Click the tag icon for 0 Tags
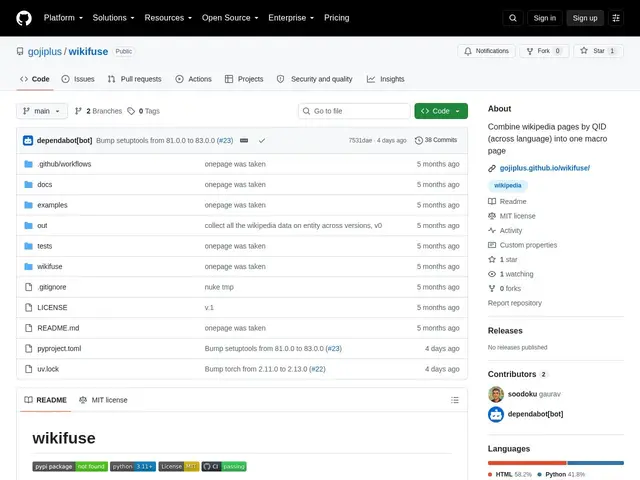 coord(131,111)
